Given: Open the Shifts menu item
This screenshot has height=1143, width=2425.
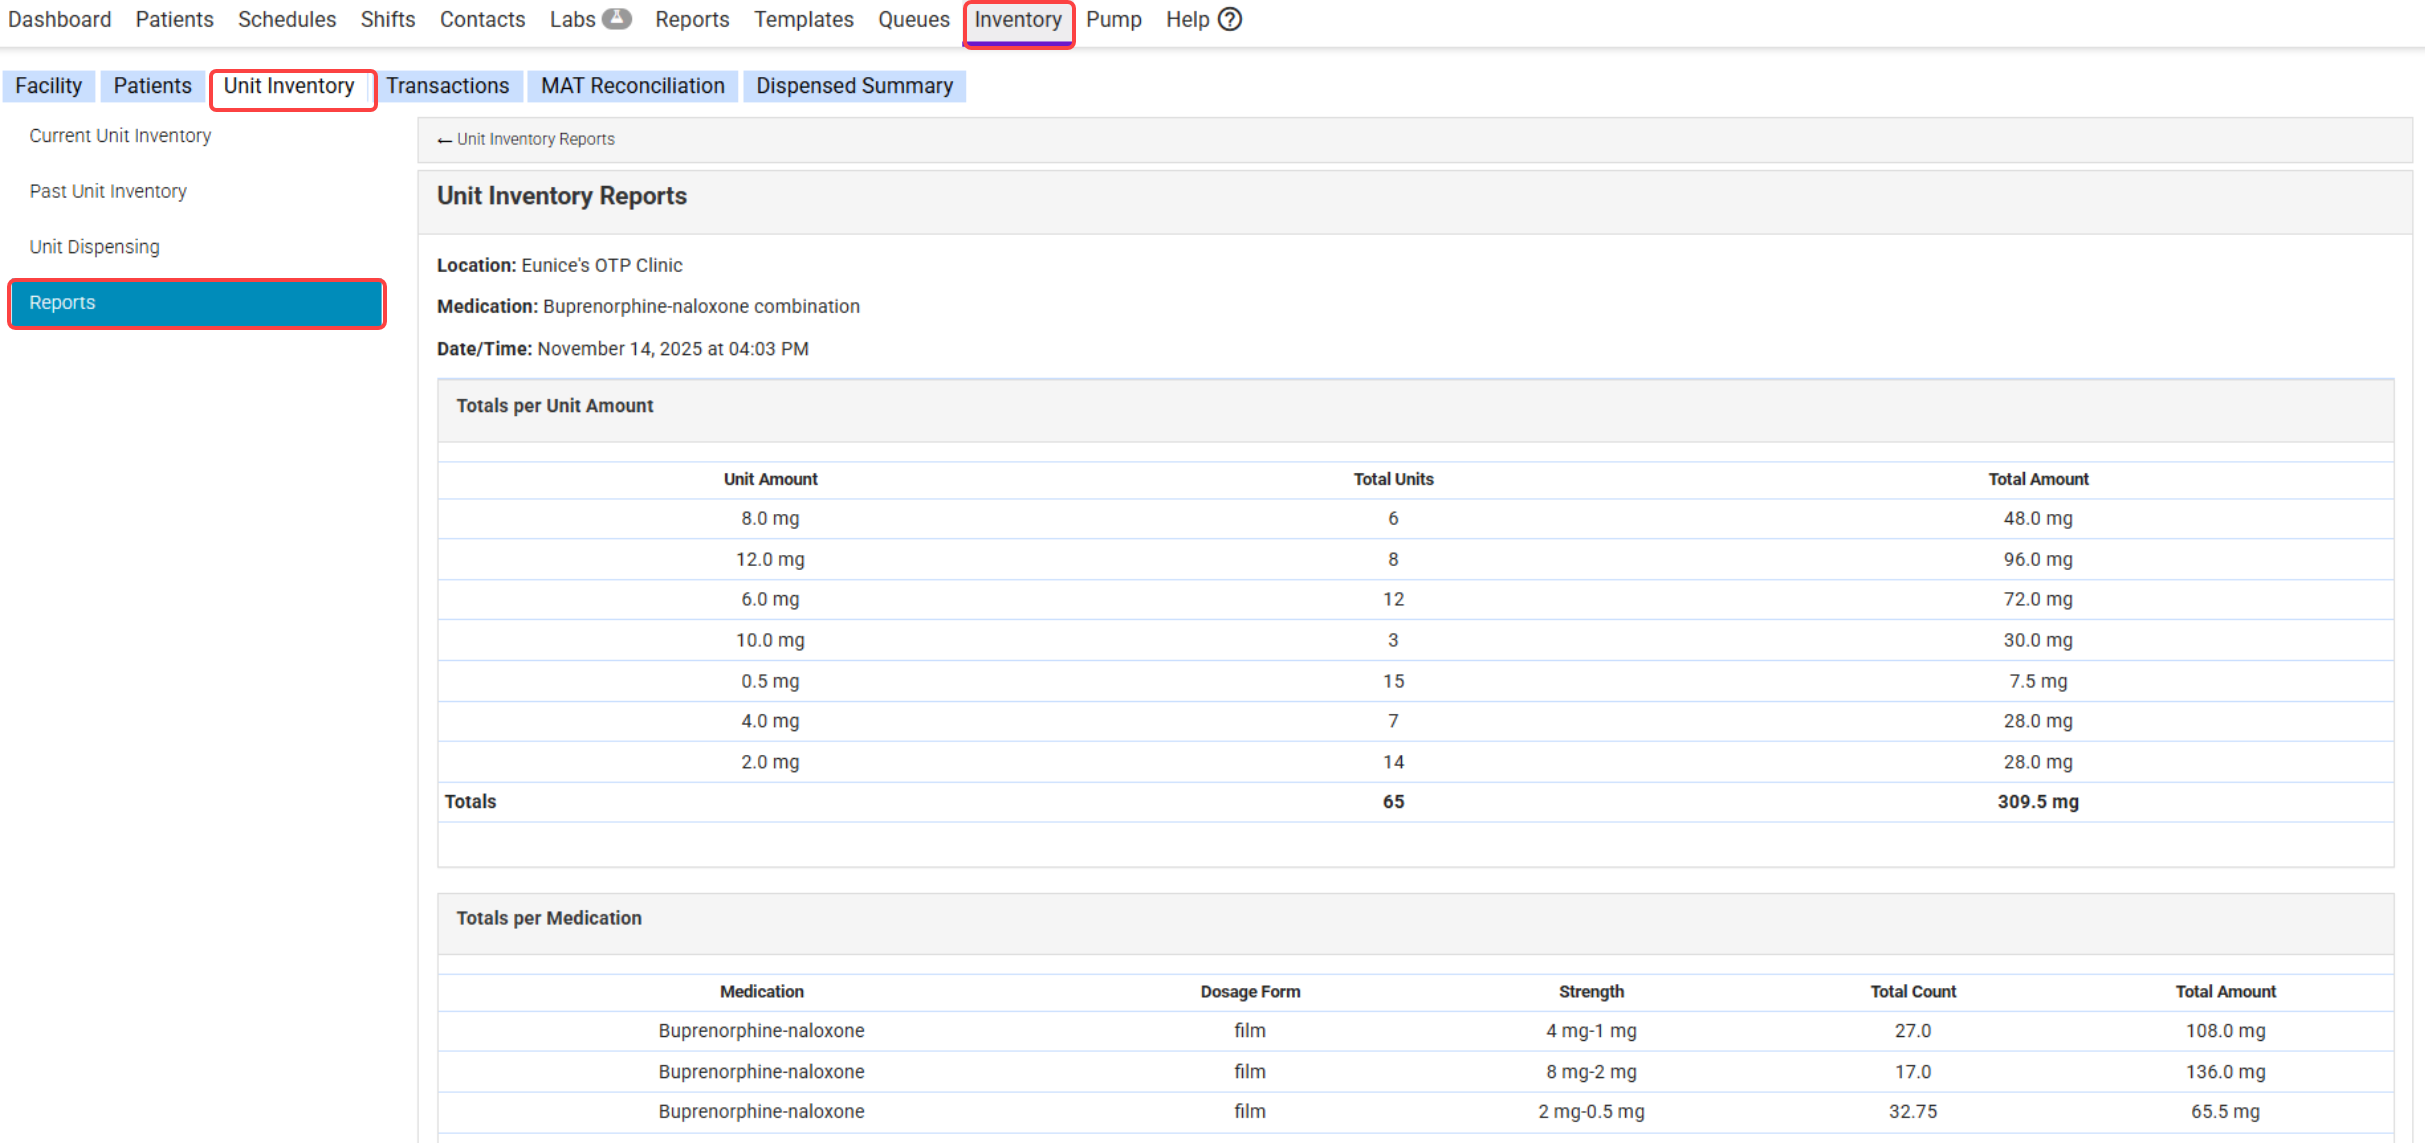Looking at the screenshot, I should pyautogui.click(x=387, y=19).
